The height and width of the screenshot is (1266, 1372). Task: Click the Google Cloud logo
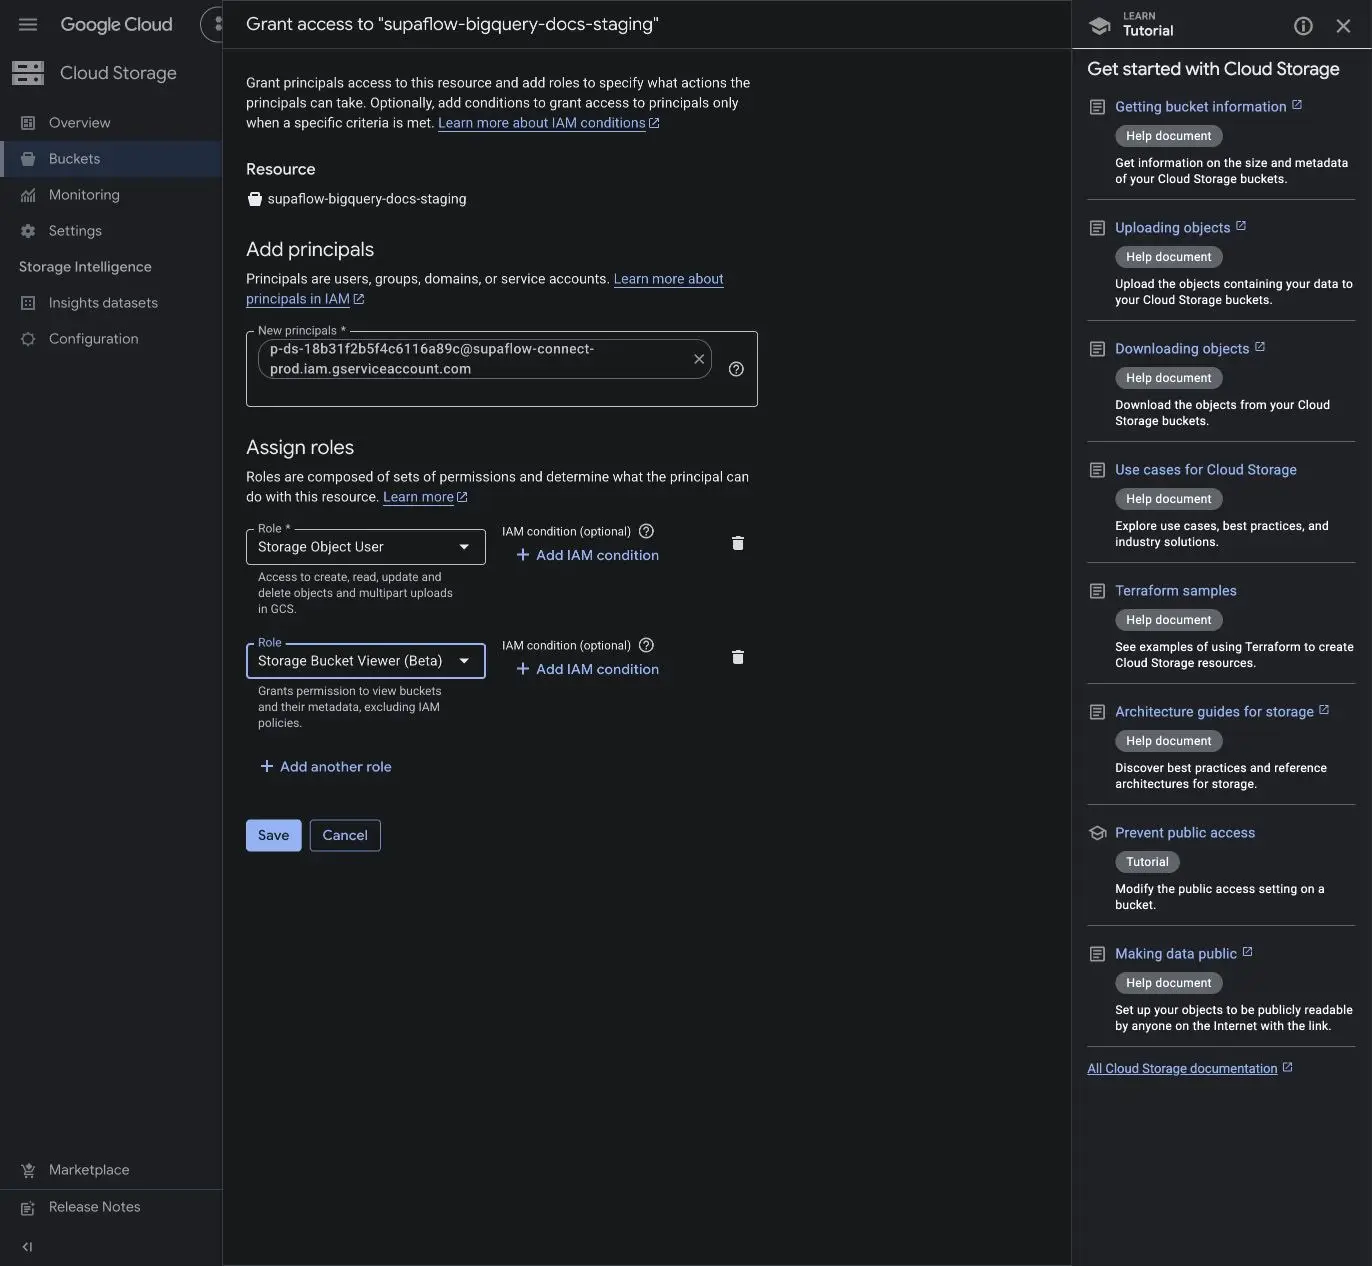click(116, 24)
